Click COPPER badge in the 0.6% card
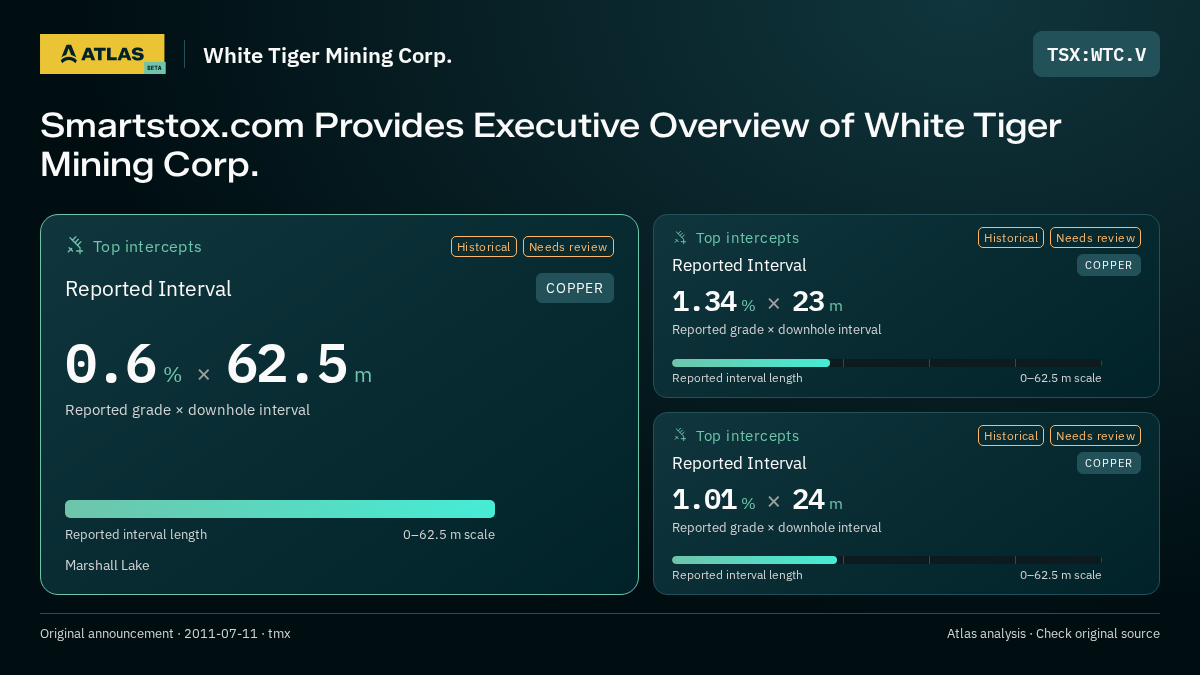 click(x=575, y=288)
